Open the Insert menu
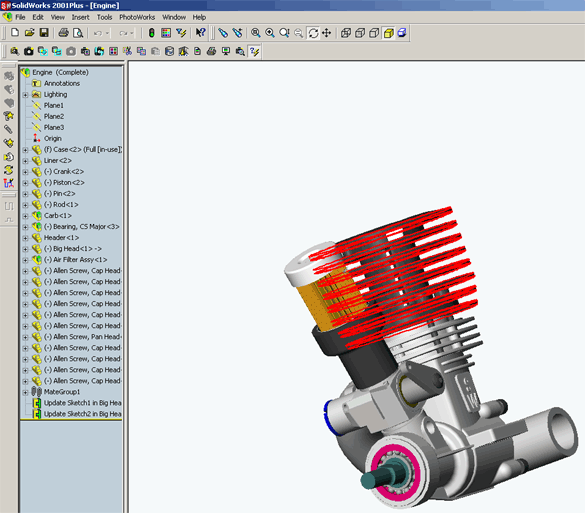 (x=80, y=17)
